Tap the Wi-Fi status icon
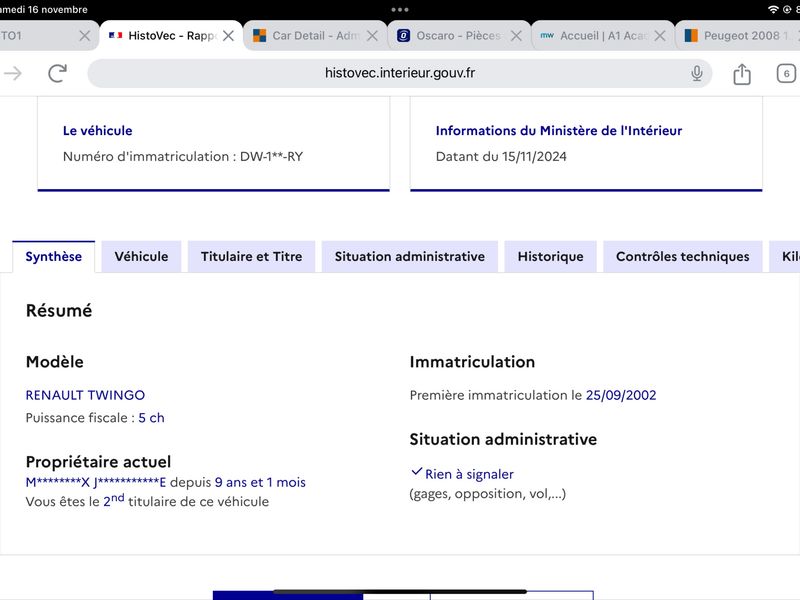800x600 pixels. 773,10
